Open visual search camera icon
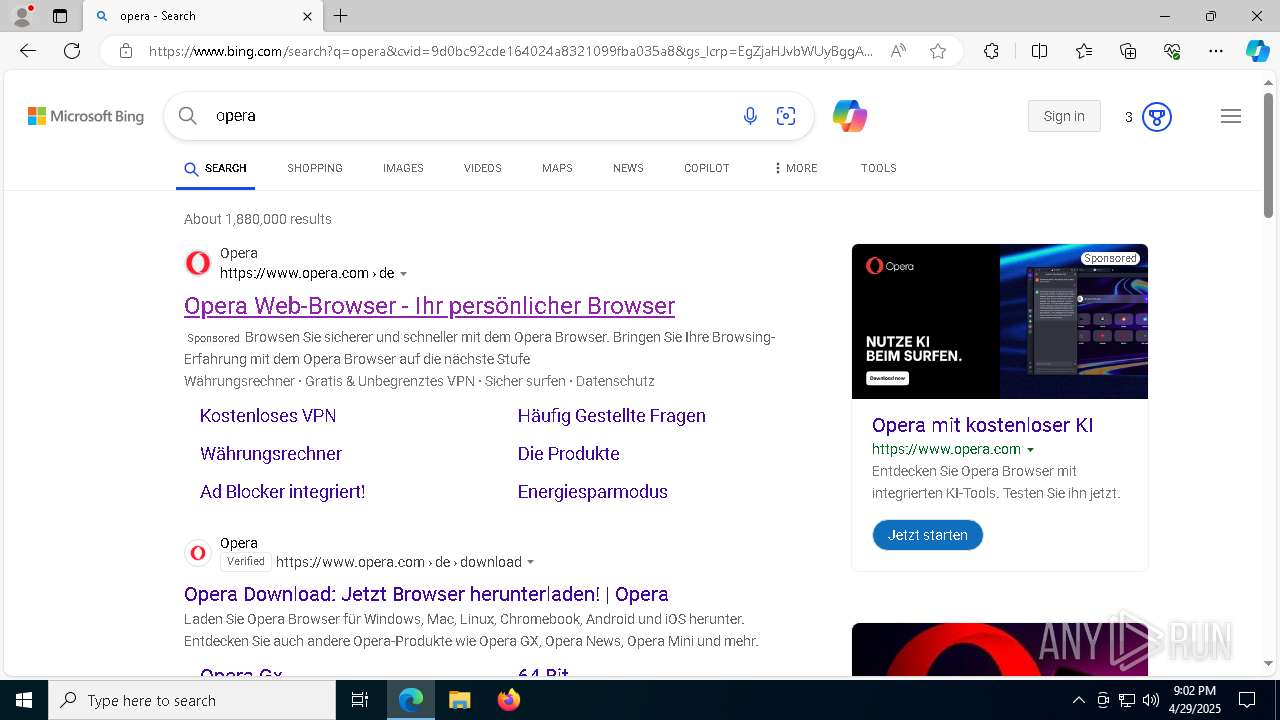 click(x=786, y=116)
